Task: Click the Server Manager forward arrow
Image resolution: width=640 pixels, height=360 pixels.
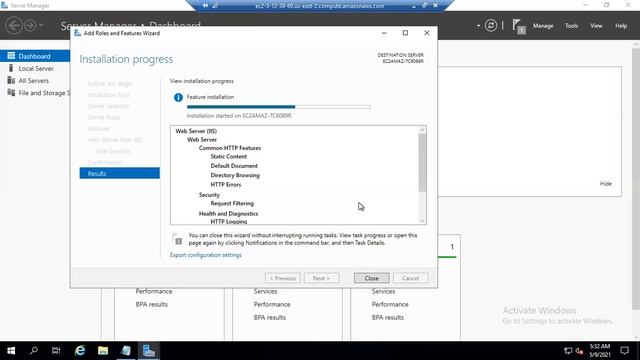Action: tap(30, 25)
